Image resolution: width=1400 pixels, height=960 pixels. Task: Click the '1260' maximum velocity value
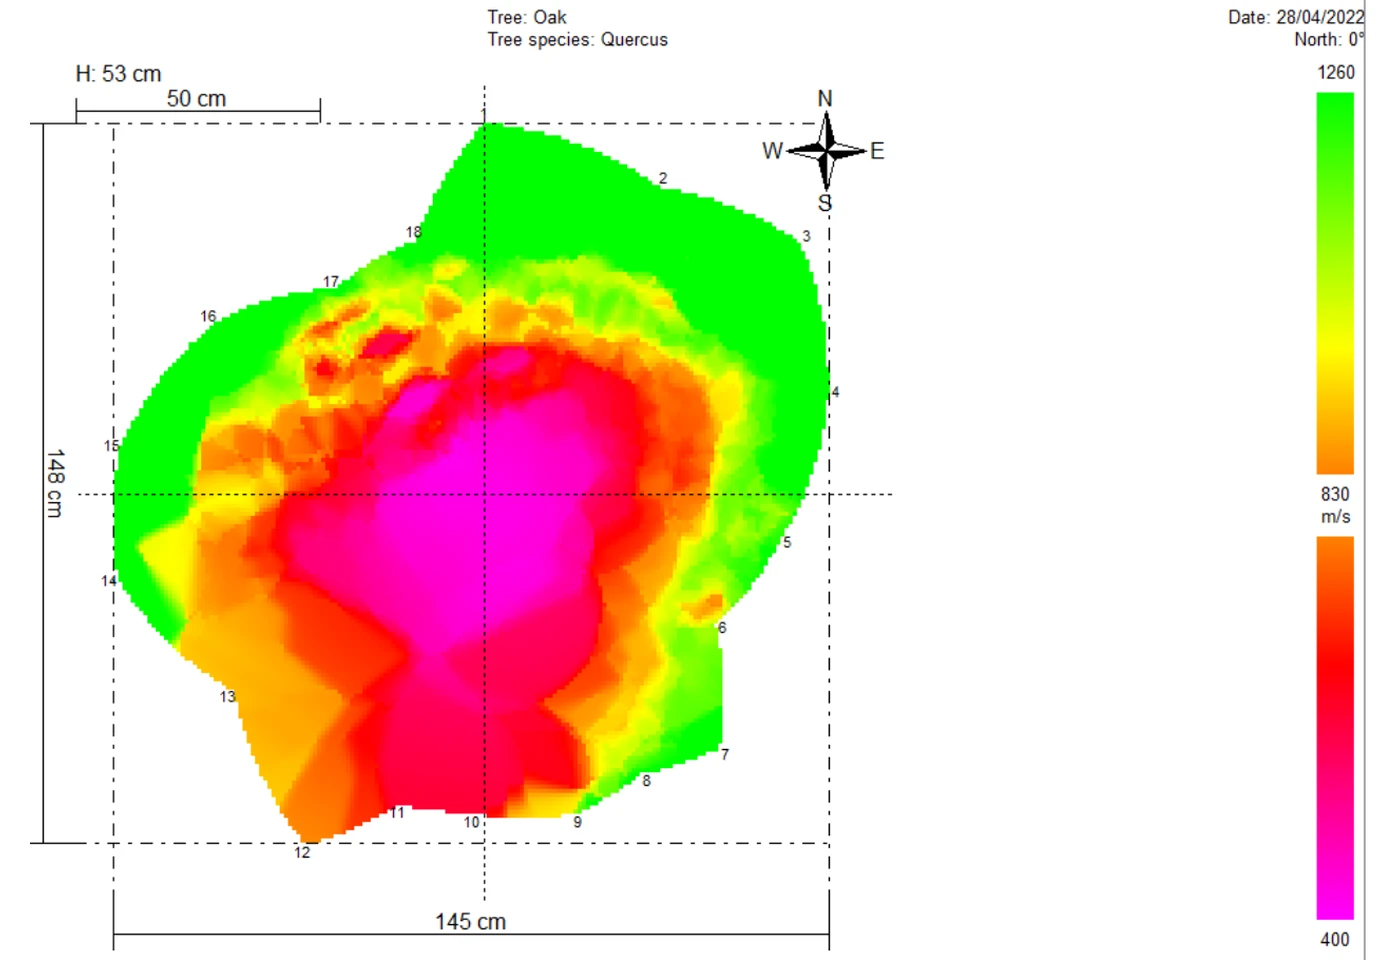click(1336, 73)
